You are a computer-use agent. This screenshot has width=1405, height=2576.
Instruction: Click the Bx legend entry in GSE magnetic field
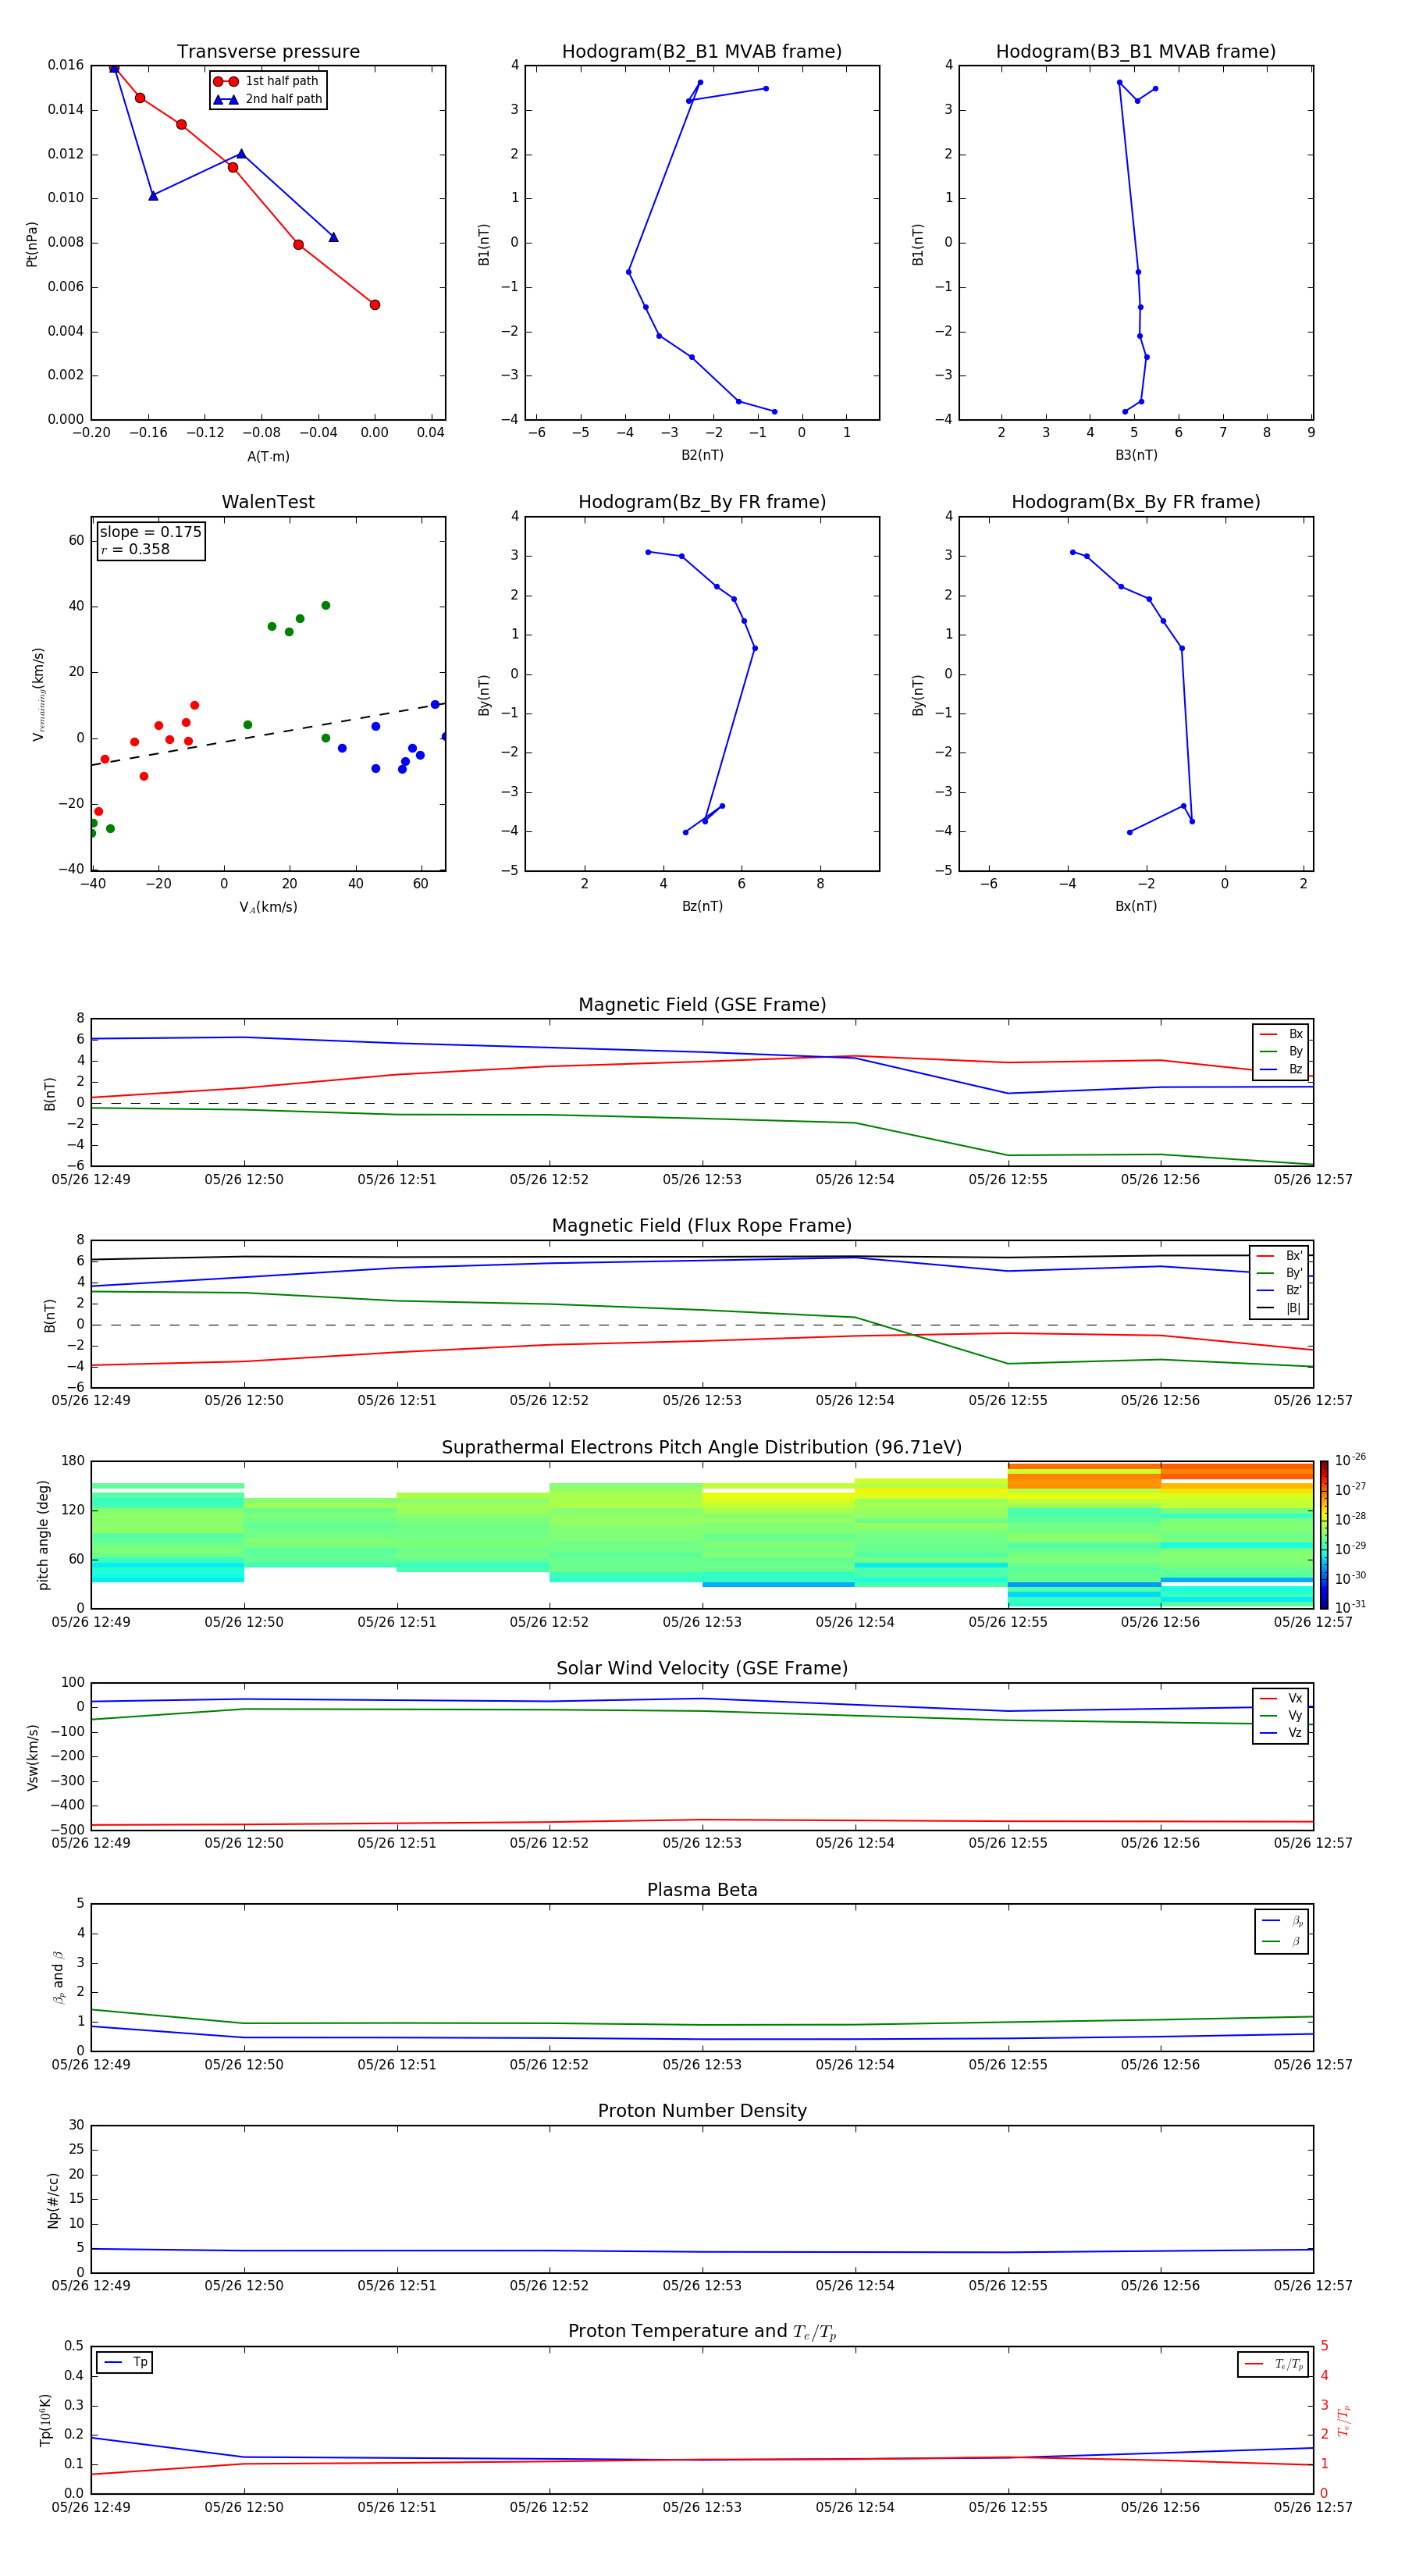[1281, 1034]
